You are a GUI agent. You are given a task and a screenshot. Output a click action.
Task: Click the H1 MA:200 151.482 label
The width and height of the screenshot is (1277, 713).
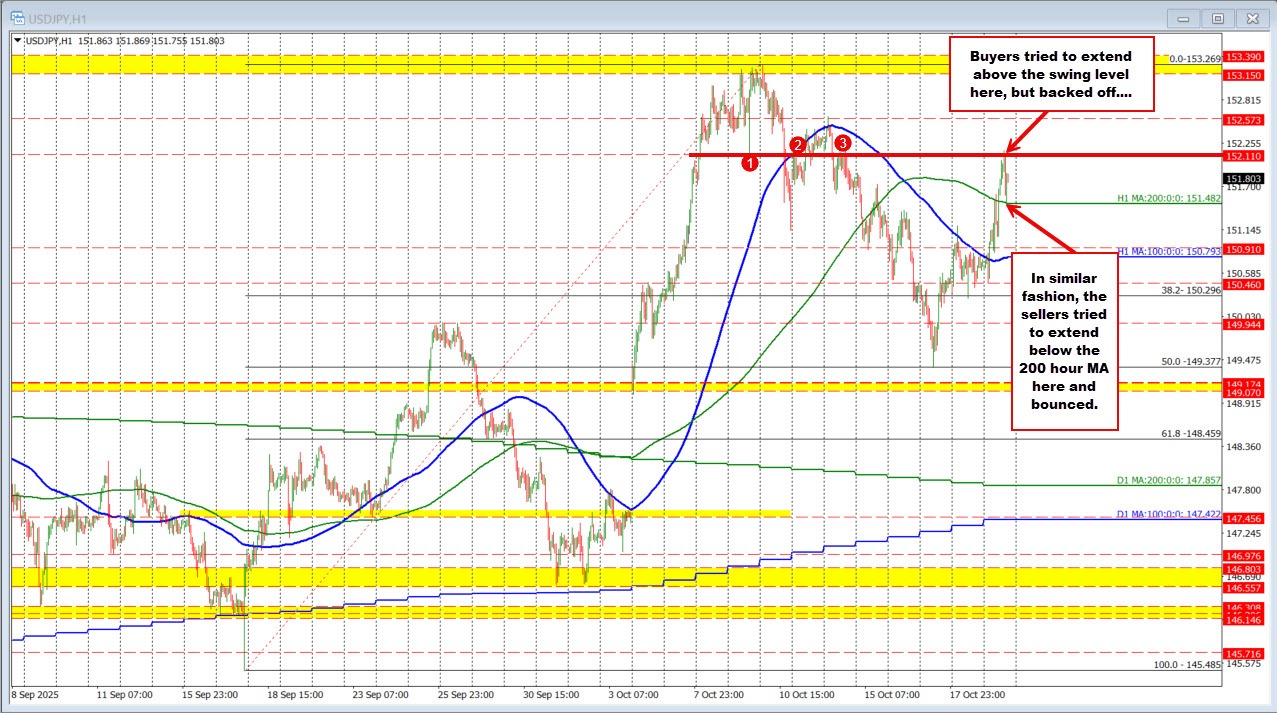coord(1168,199)
